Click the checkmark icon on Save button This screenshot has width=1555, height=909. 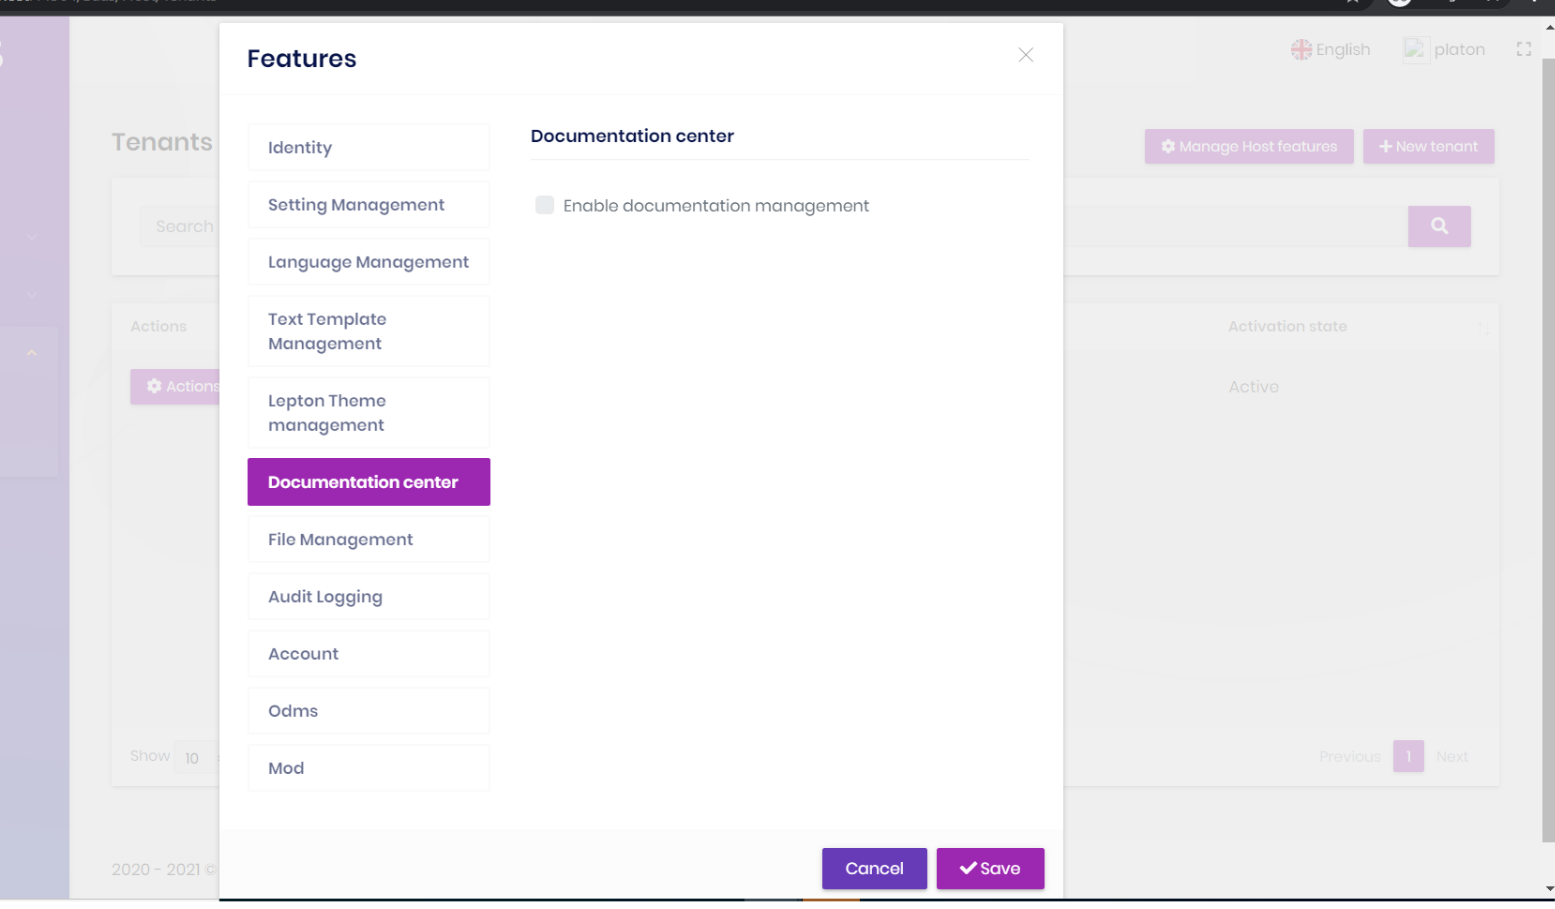coord(968,868)
